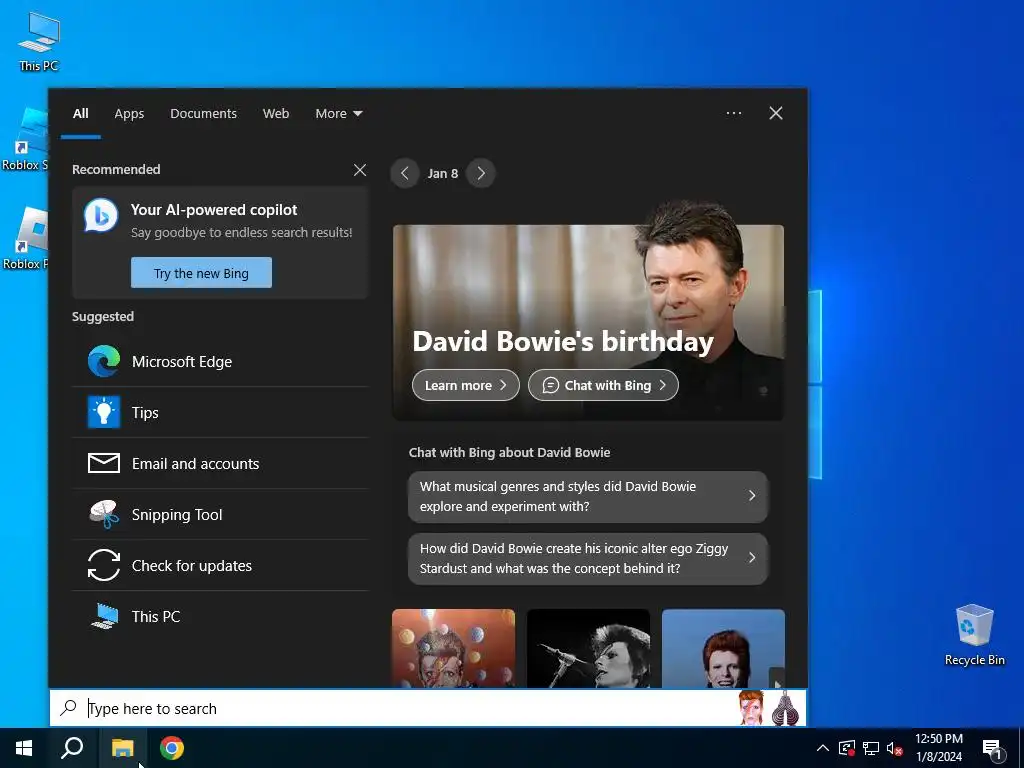Click the security alert tray icon
The height and width of the screenshot is (768, 1024).
[x=847, y=748]
